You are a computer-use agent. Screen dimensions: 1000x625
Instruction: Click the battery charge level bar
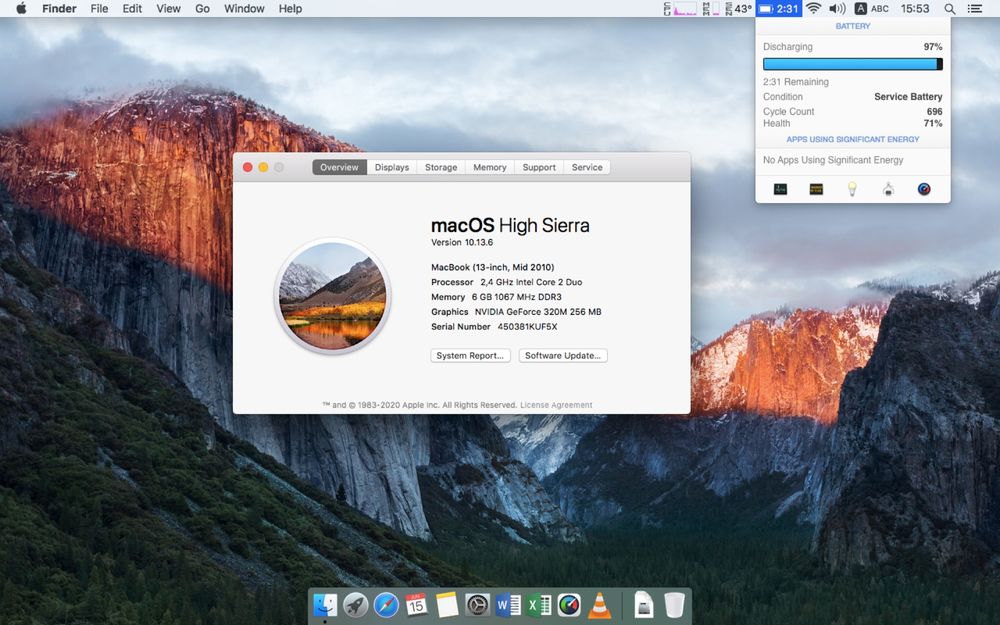(x=853, y=64)
